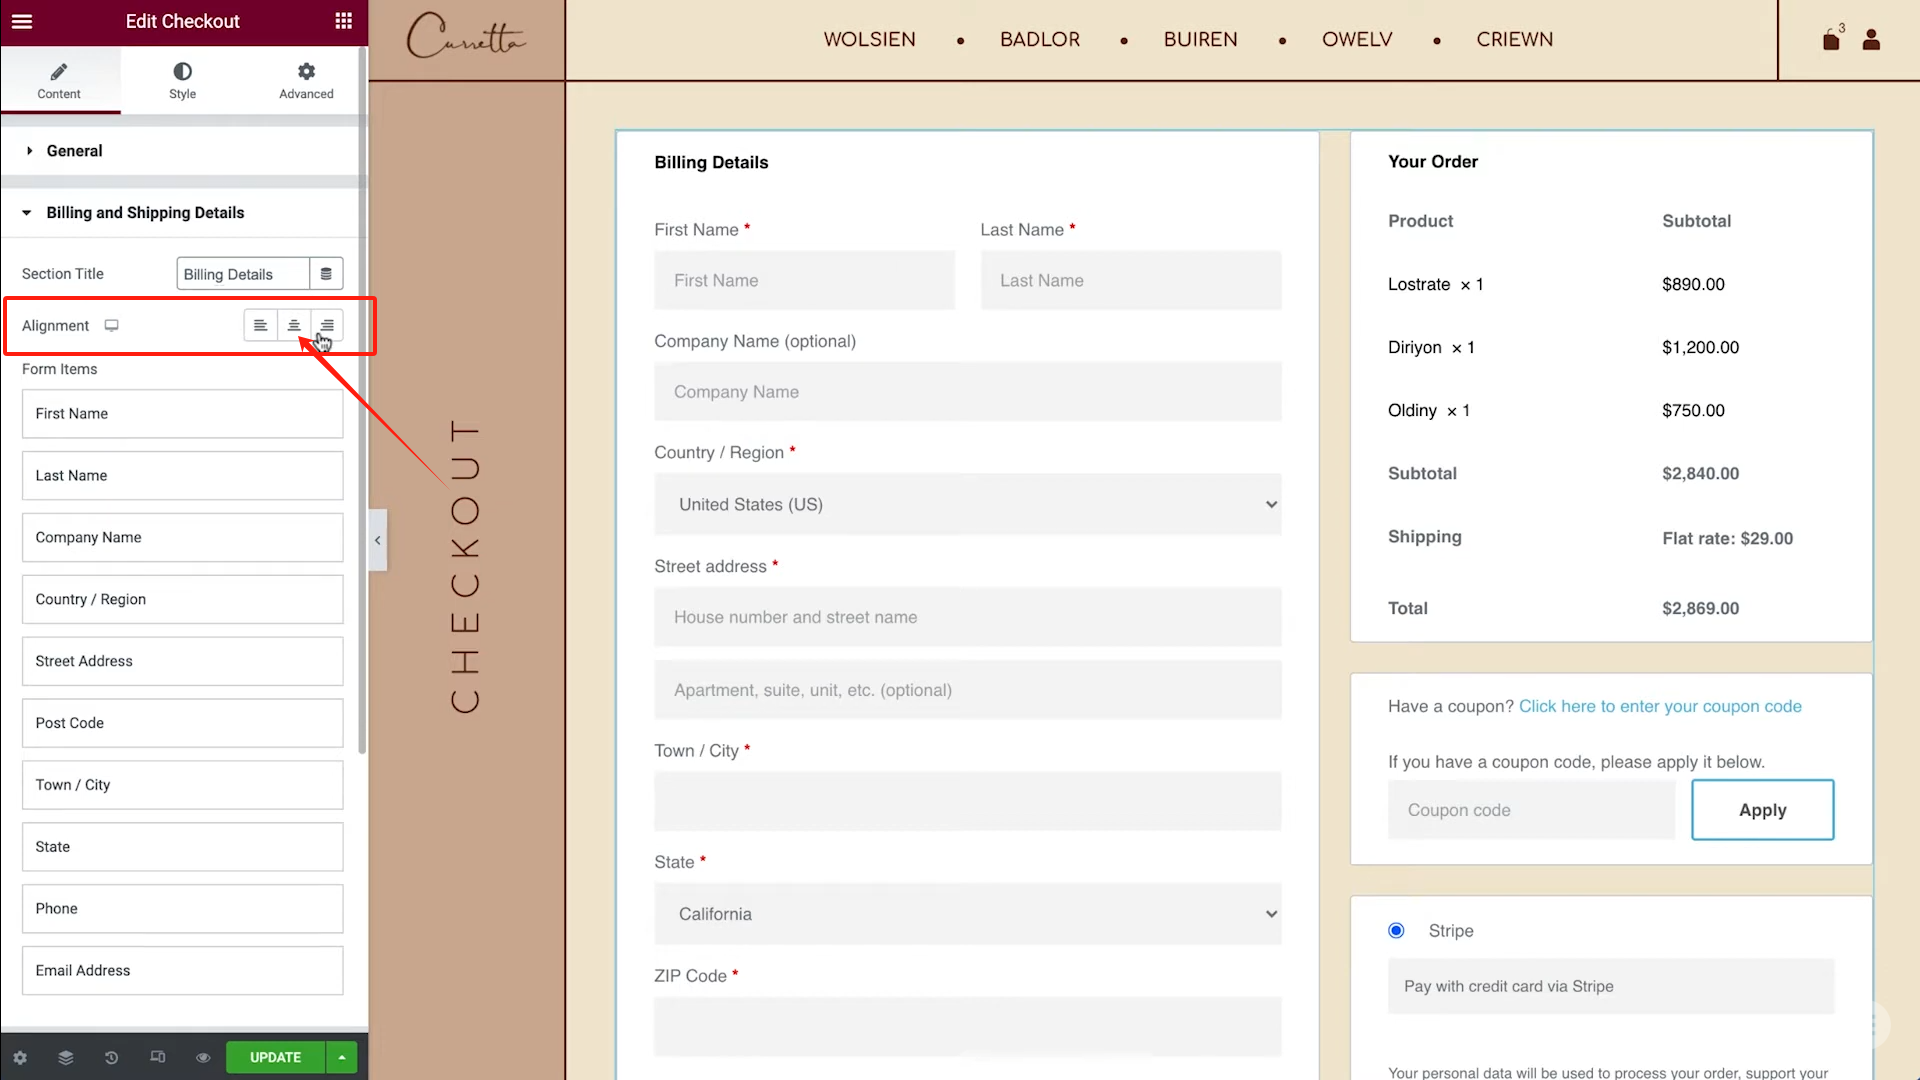This screenshot has width=1920, height=1080.
Task: Select the Stripe payment radio button
Action: point(1396,931)
